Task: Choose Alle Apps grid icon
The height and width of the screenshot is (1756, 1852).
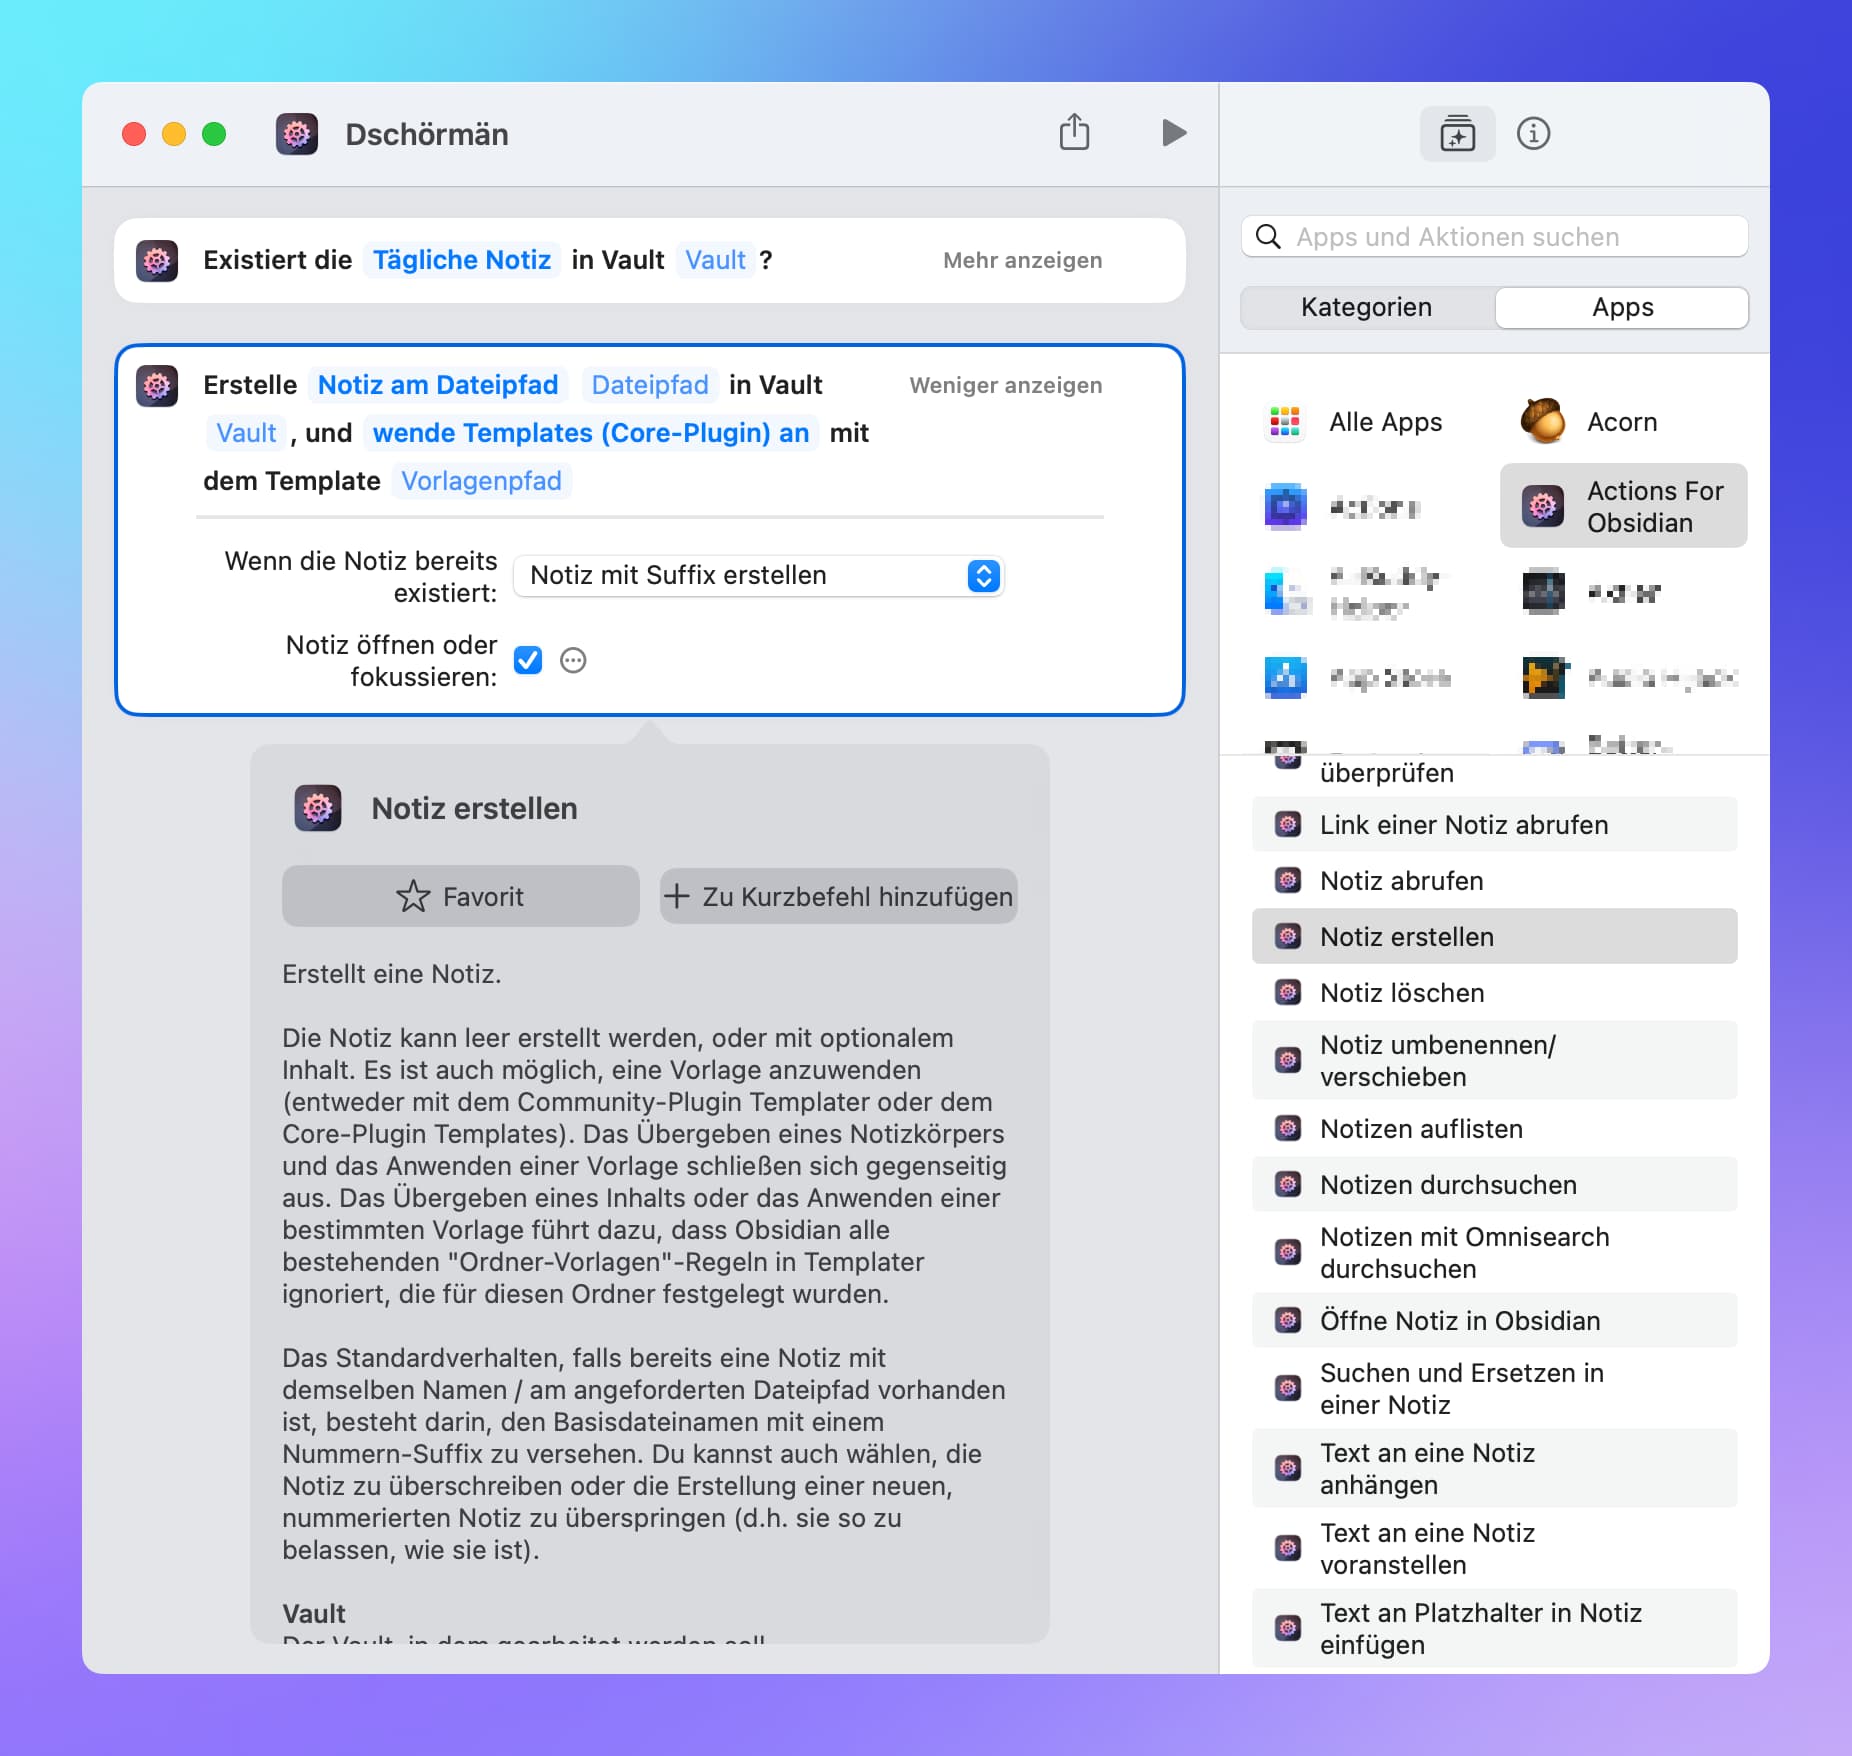Action: pos(1285,422)
